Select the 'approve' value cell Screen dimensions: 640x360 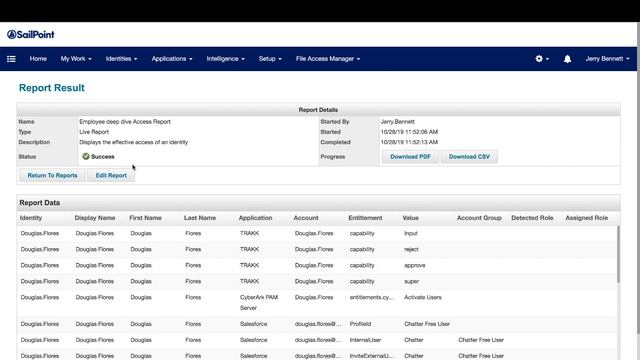coord(415,265)
